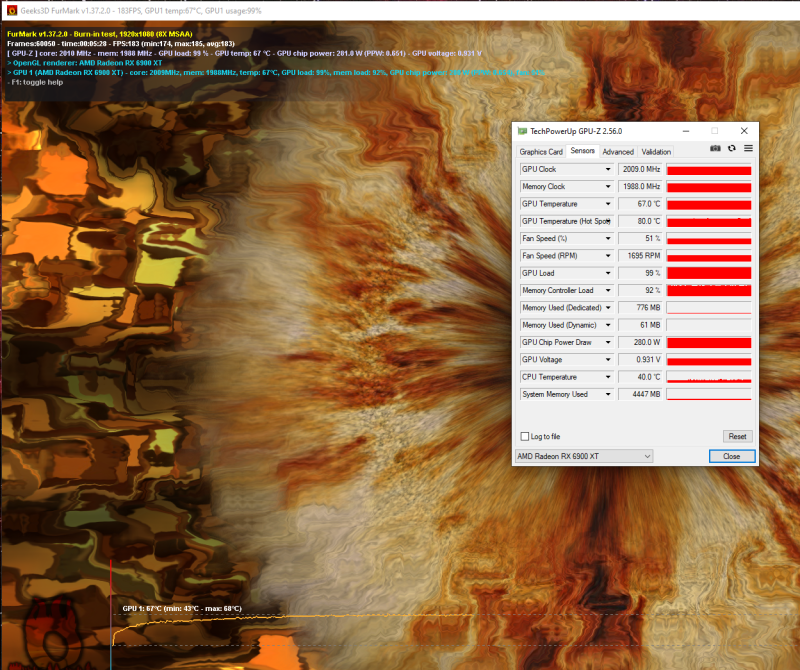The width and height of the screenshot is (800, 670).
Task: Enable the Log to file option
Action: 525,436
